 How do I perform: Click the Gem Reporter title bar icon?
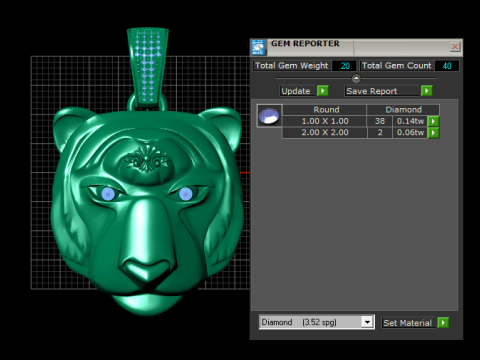coord(258,47)
